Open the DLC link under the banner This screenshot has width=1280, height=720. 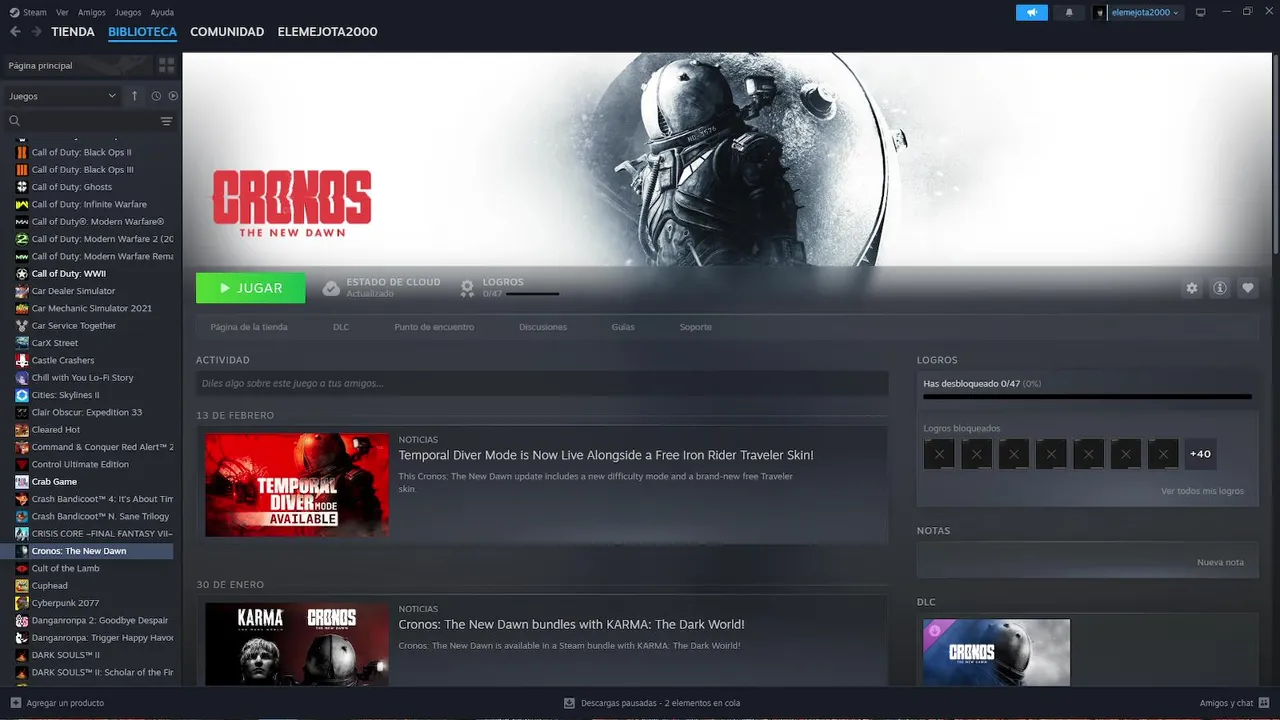click(x=341, y=327)
